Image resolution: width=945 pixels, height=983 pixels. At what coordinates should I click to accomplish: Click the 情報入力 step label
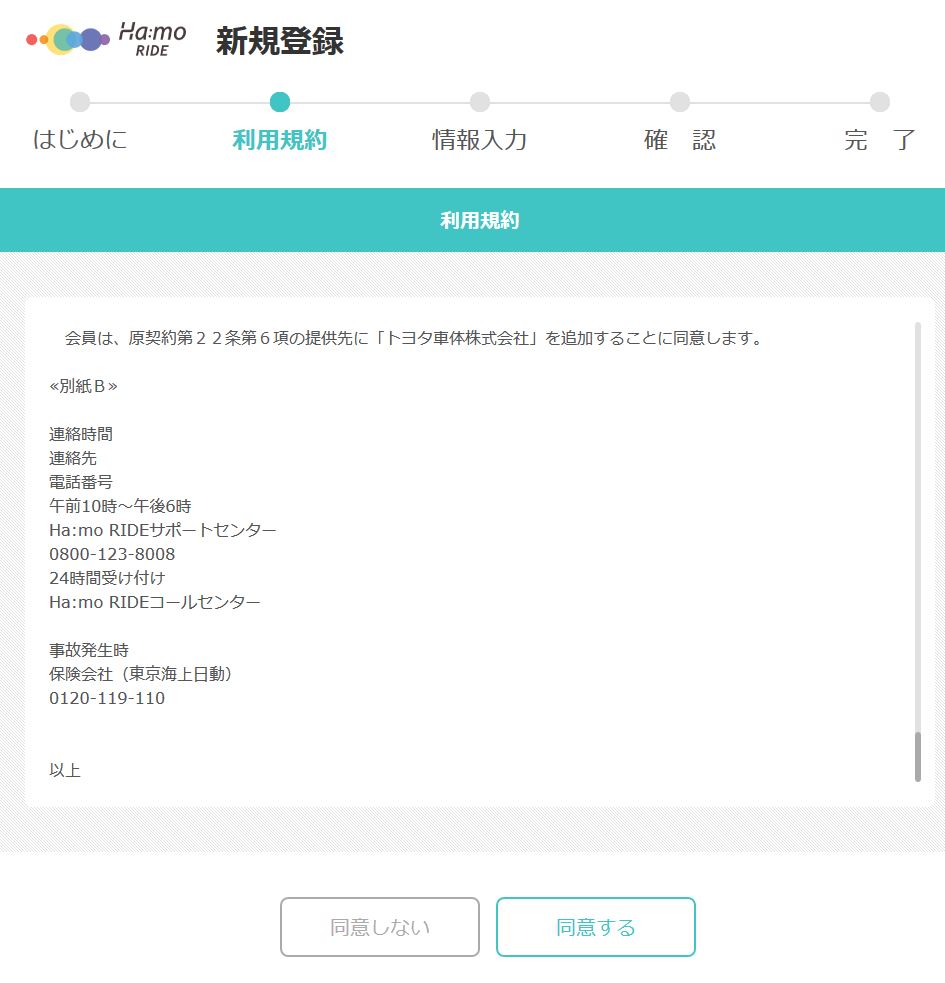480,139
